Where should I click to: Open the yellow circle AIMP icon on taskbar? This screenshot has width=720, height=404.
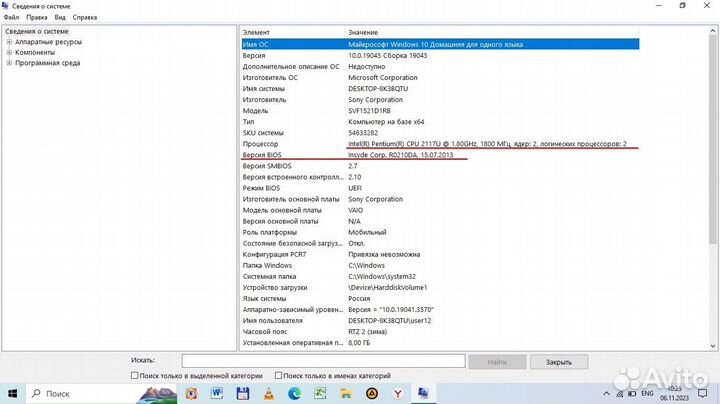click(x=372, y=393)
